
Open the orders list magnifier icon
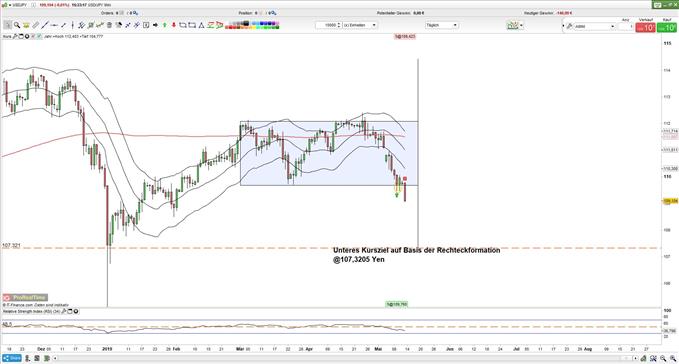point(136,13)
